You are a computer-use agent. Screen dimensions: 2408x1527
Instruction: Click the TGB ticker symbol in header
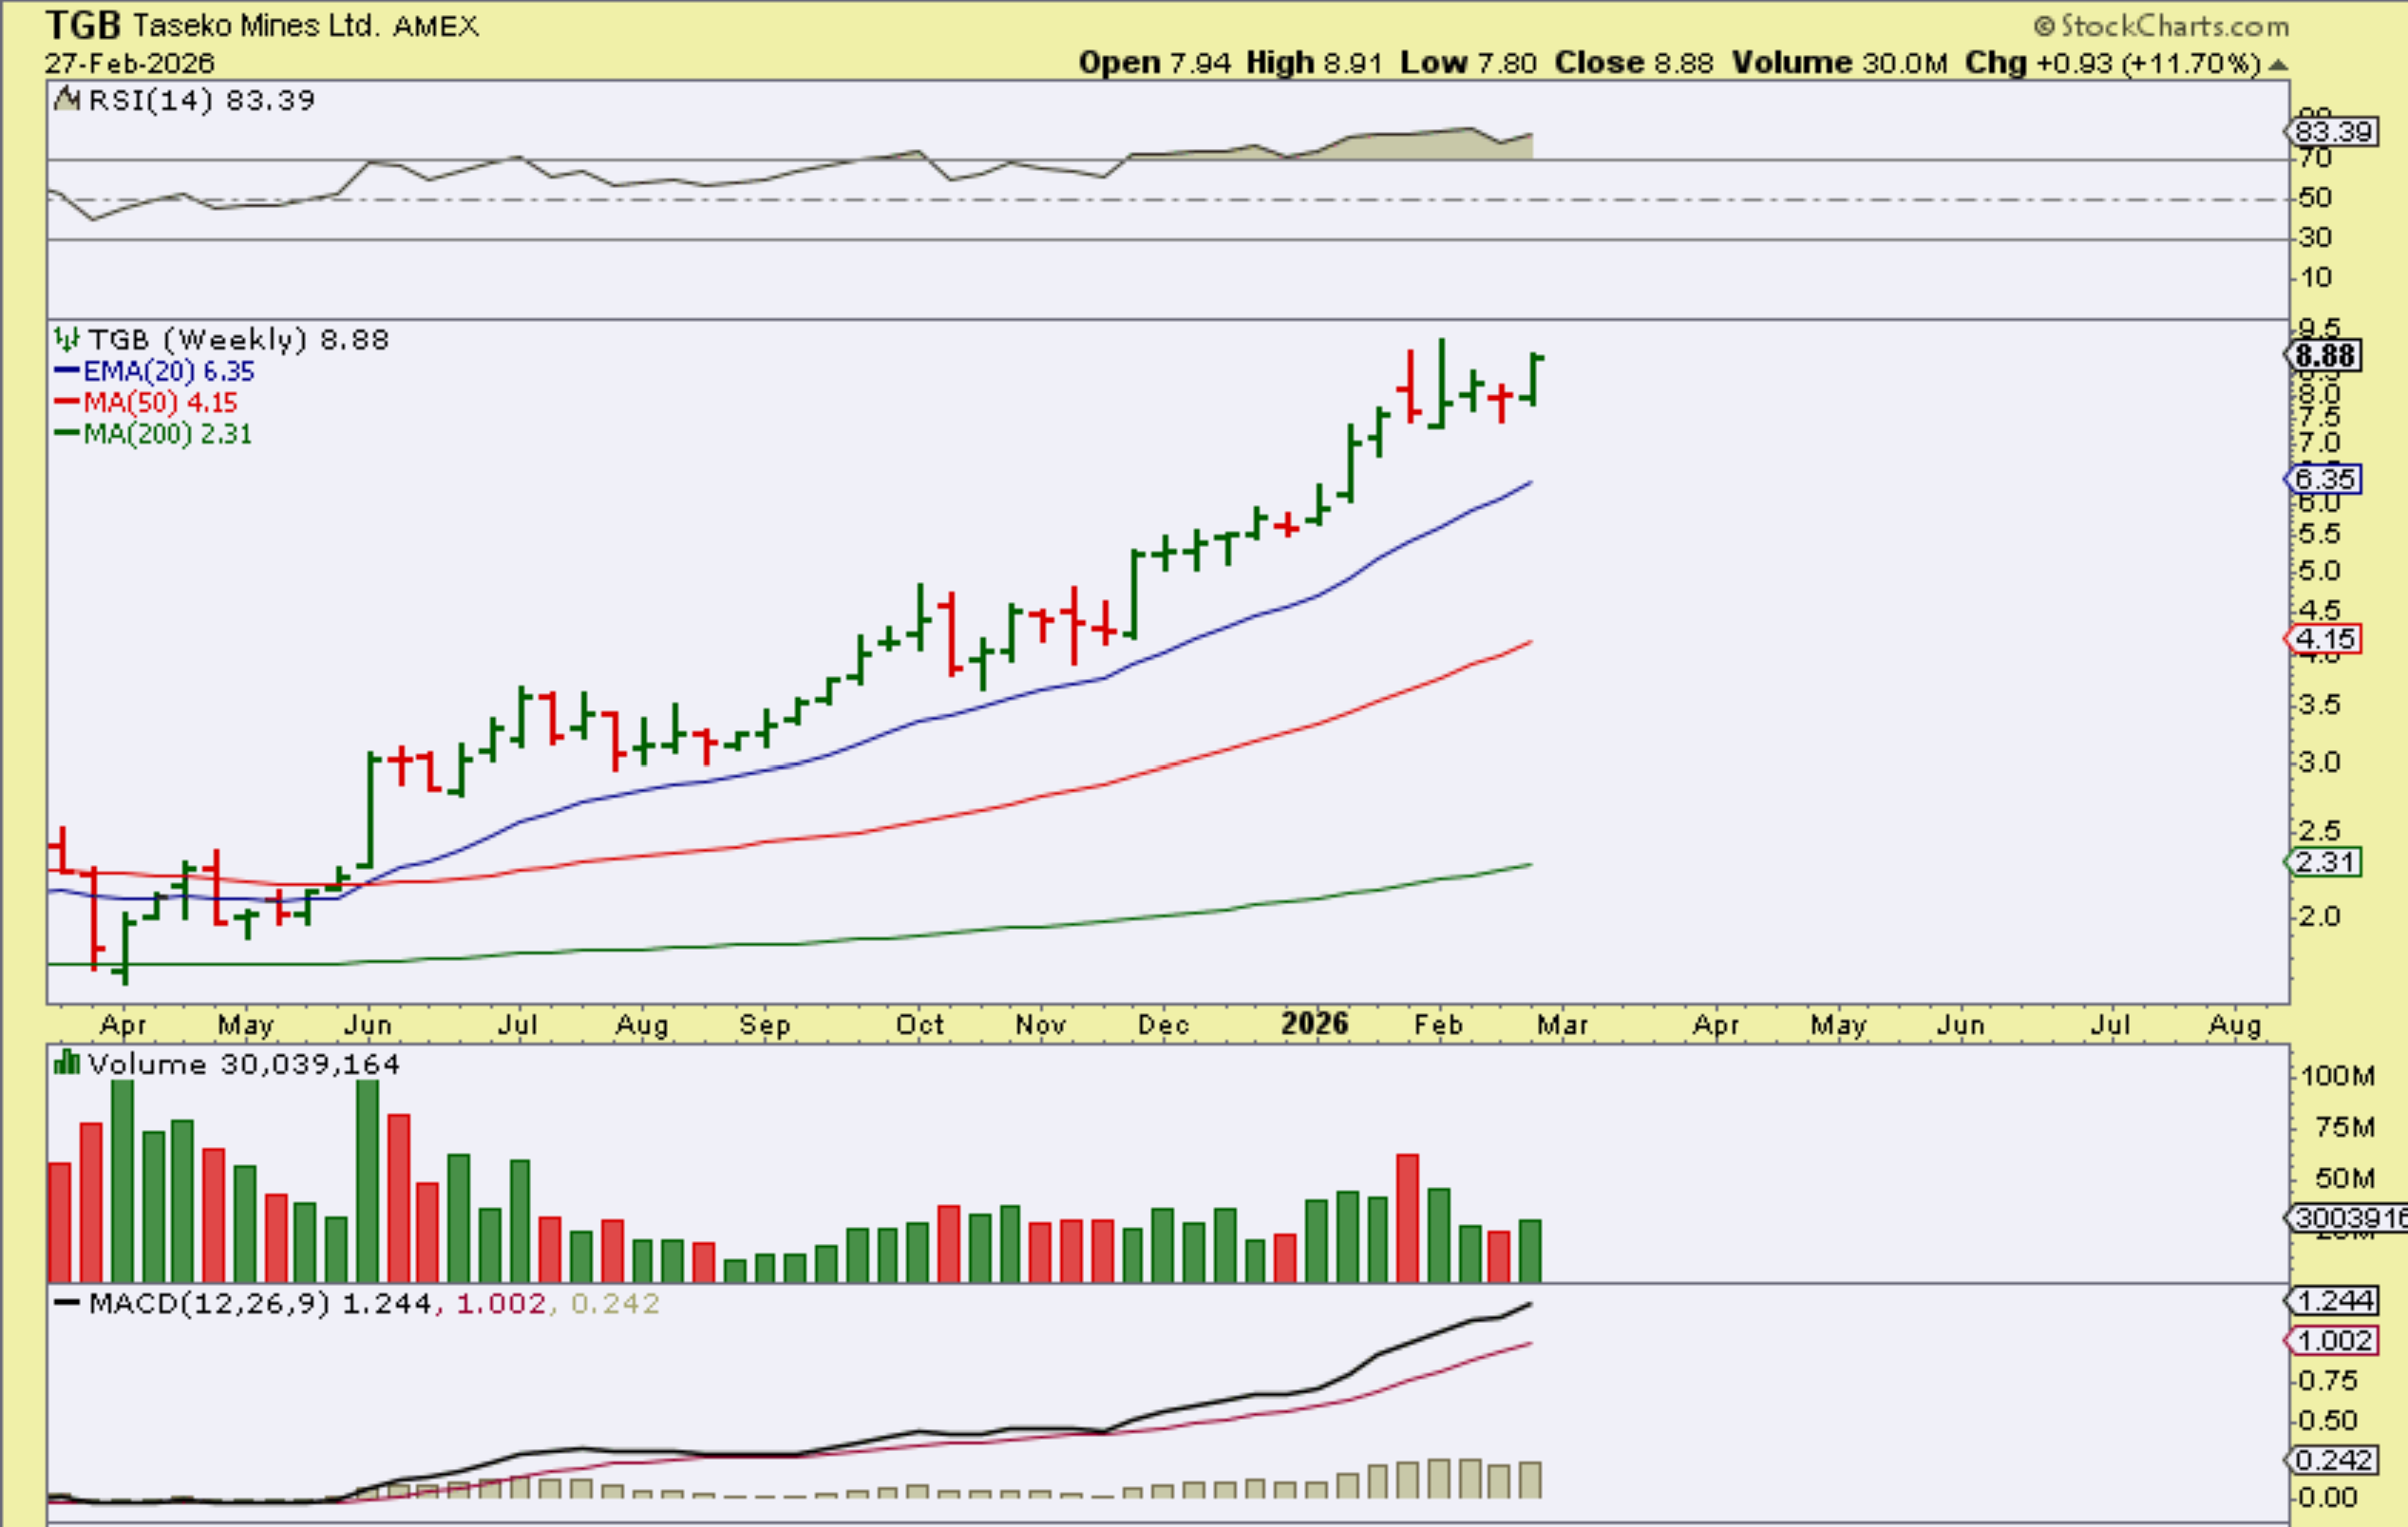click(83, 25)
